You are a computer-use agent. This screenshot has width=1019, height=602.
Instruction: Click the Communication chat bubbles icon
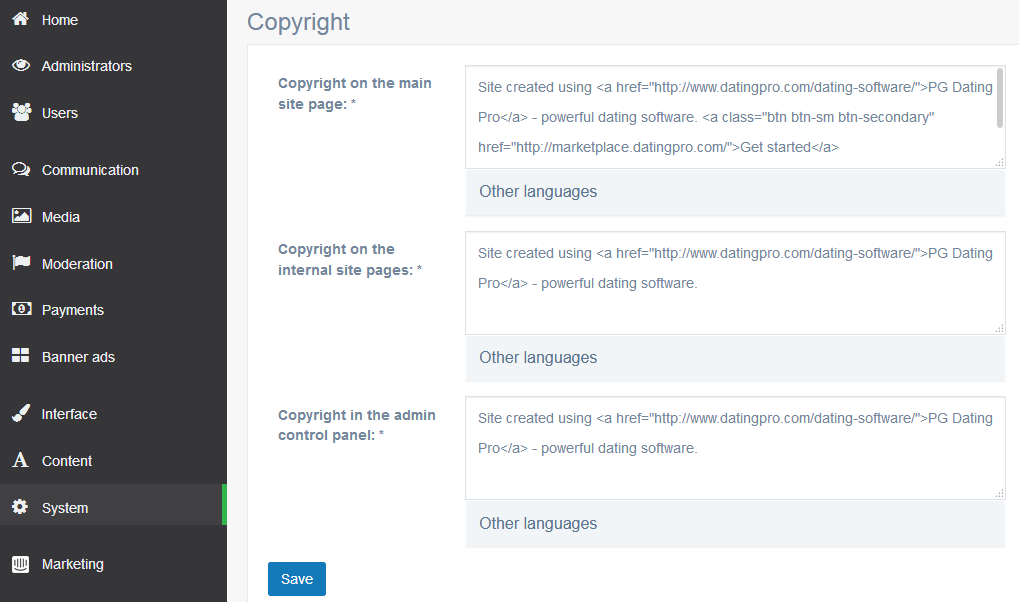point(20,170)
